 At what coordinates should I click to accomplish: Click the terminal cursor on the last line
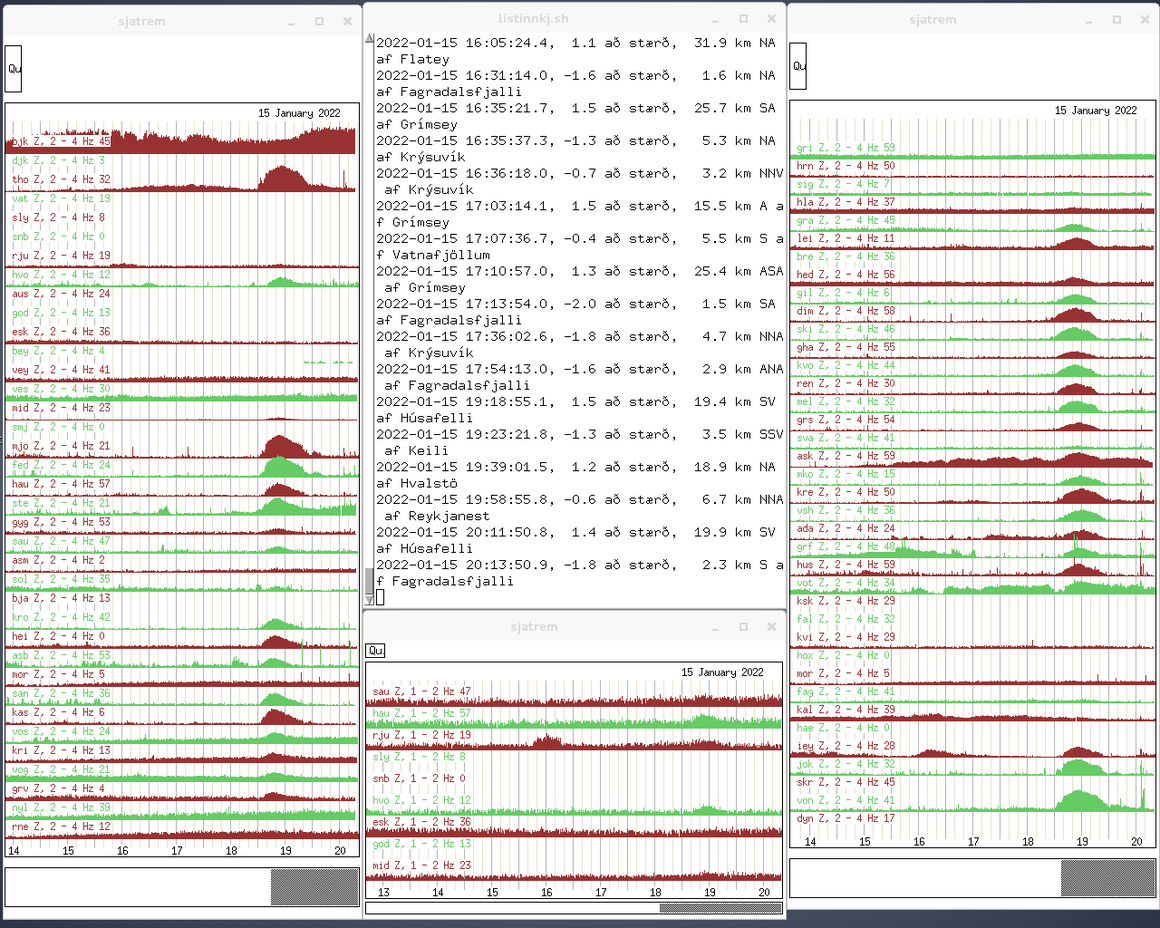click(x=381, y=597)
